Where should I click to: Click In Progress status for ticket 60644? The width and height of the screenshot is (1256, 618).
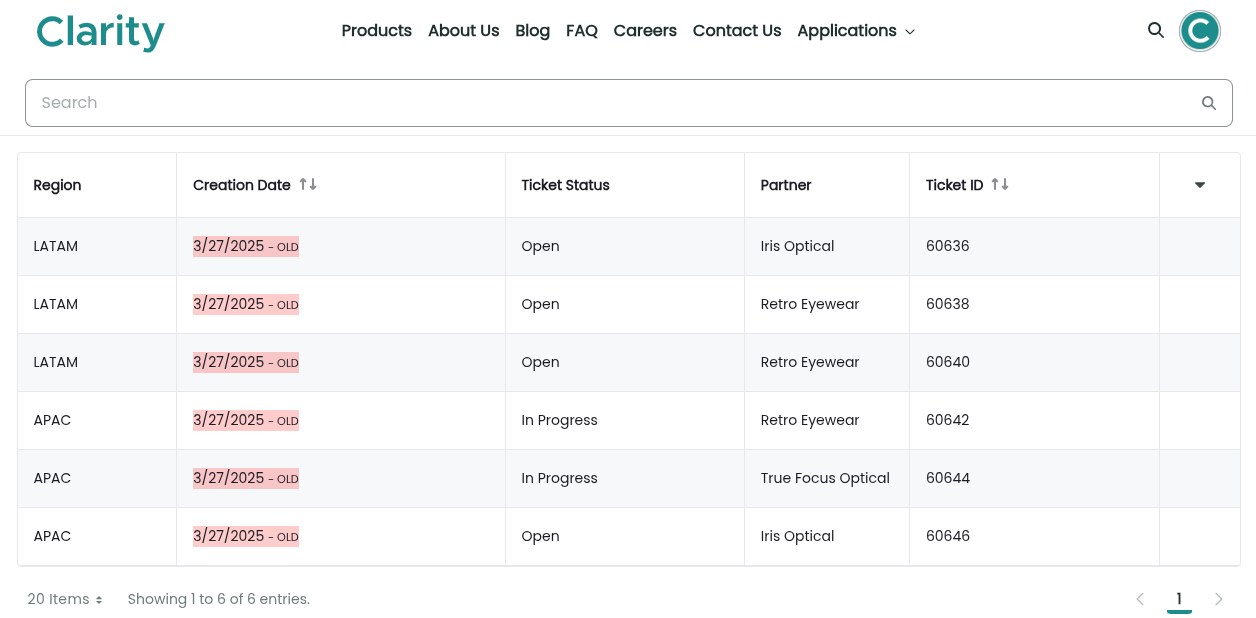click(559, 478)
